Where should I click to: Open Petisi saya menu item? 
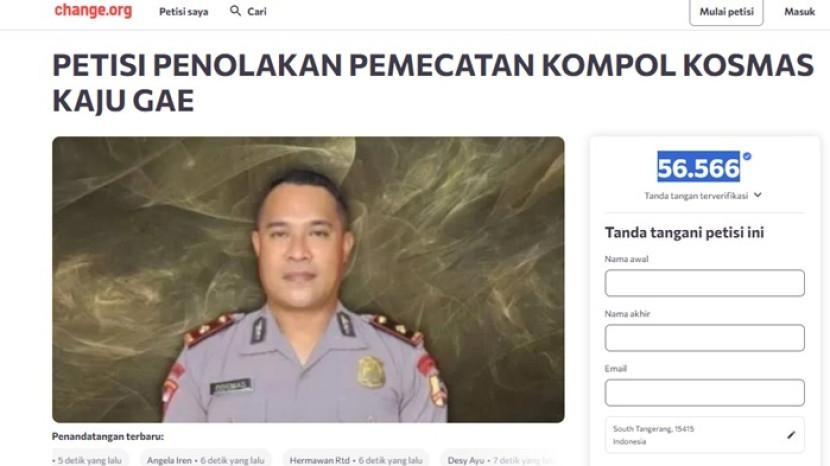pyautogui.click(x=184, y=12)
